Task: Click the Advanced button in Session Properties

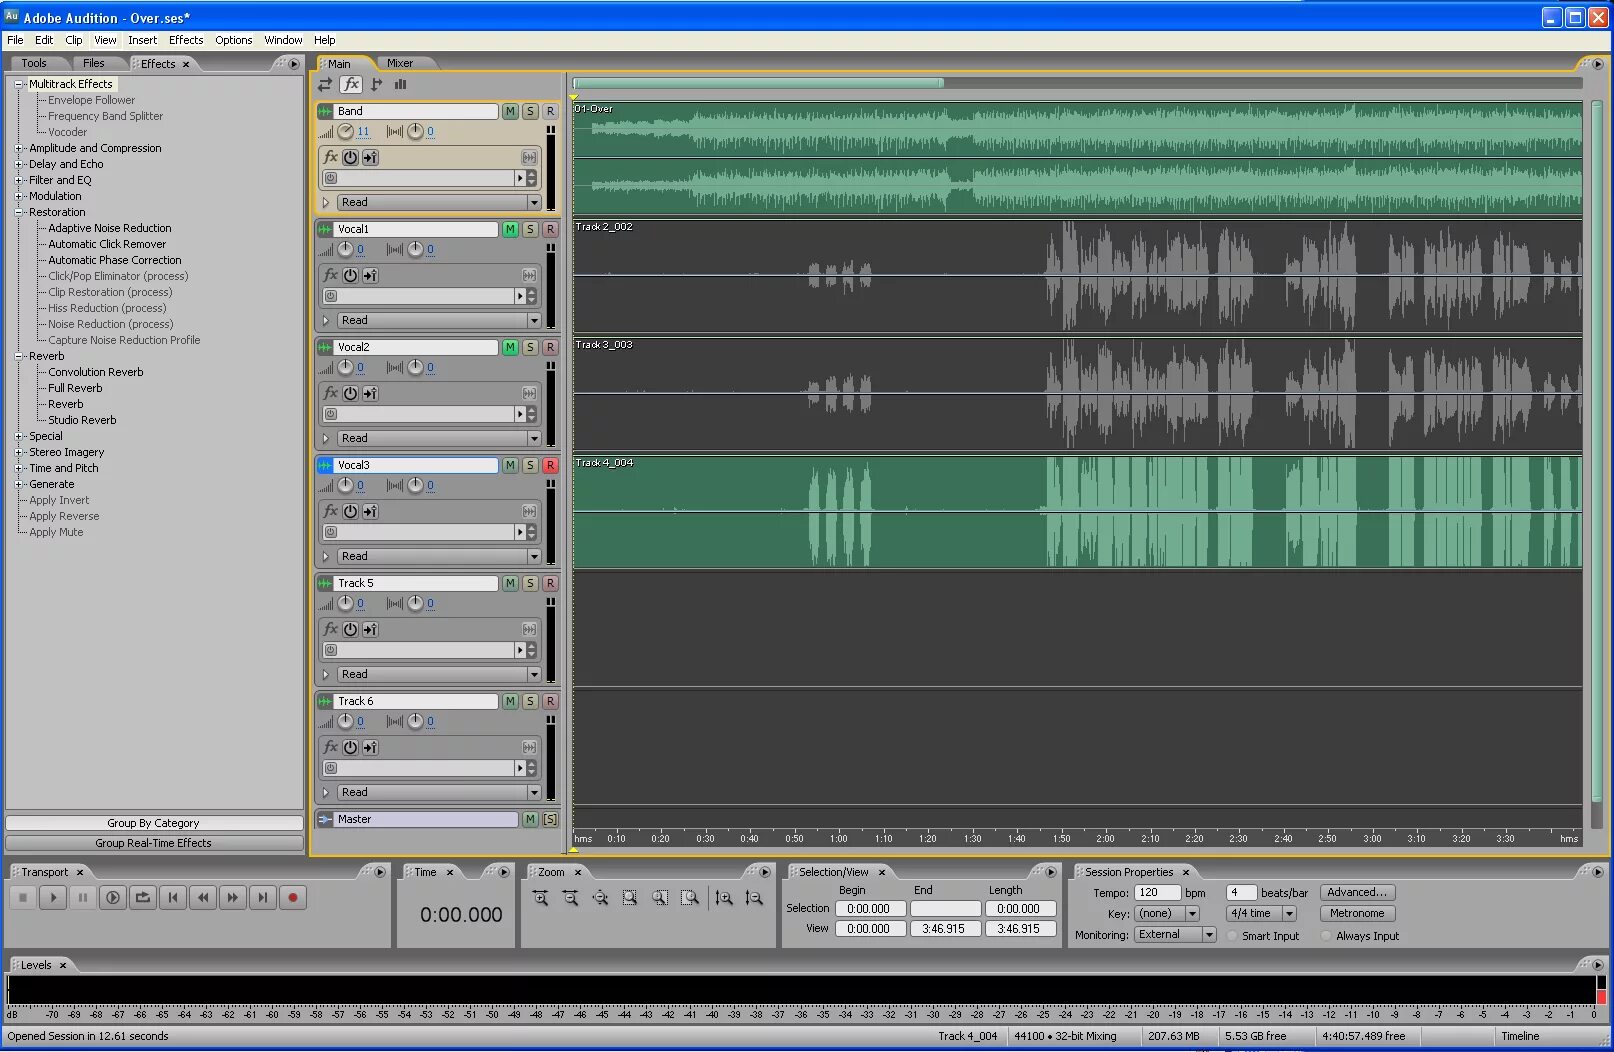Action: (x=1357, y=892)
